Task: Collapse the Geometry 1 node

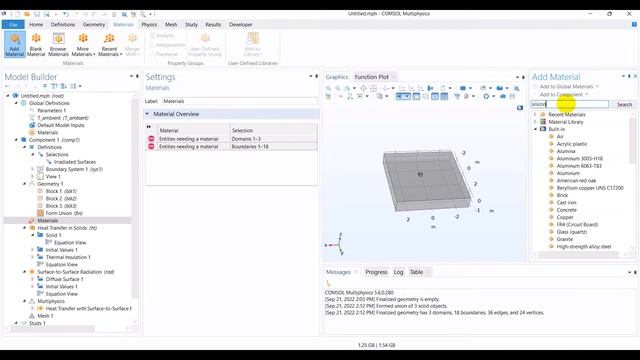Action: (24, 184)
